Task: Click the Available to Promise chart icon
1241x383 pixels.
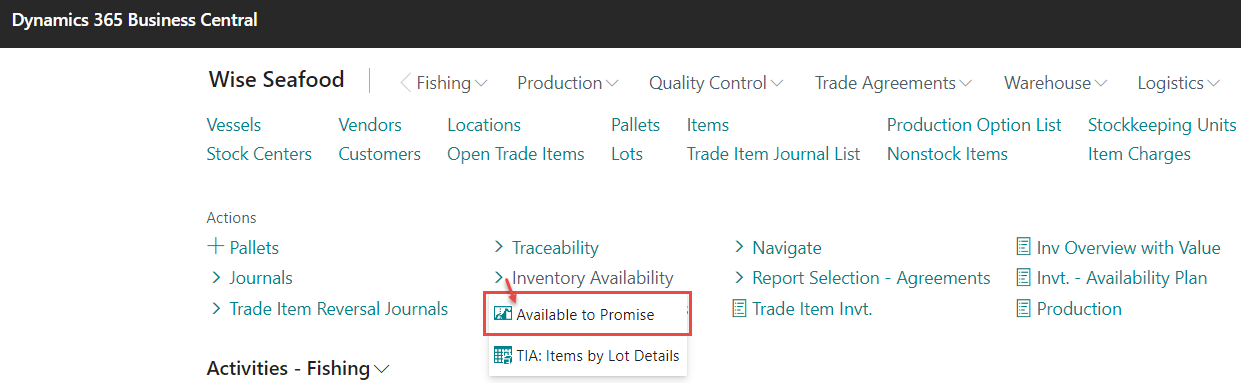Action: pos(503,314)
